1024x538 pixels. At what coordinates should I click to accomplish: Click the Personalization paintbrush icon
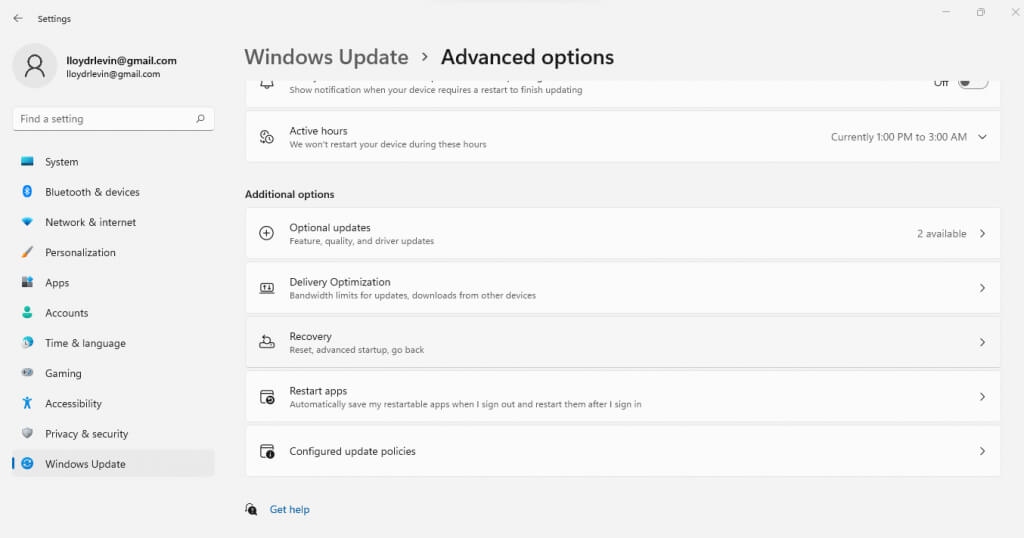pos(27,252)
